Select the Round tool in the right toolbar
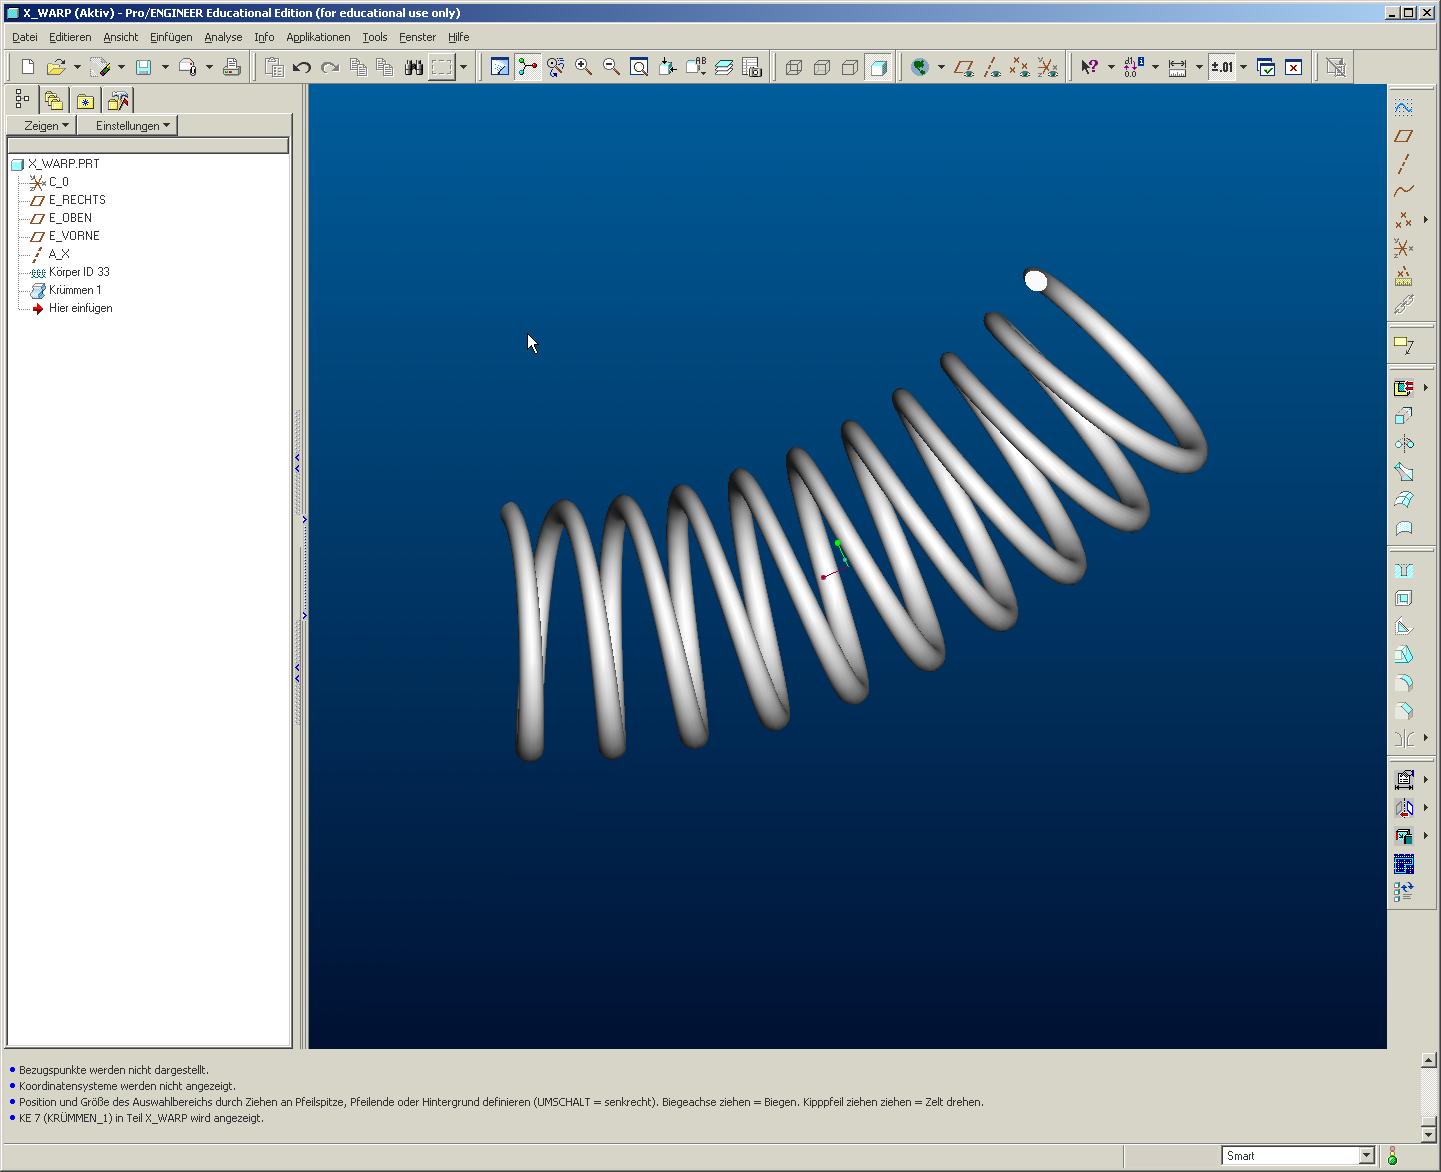 [x=1404, y=683]
